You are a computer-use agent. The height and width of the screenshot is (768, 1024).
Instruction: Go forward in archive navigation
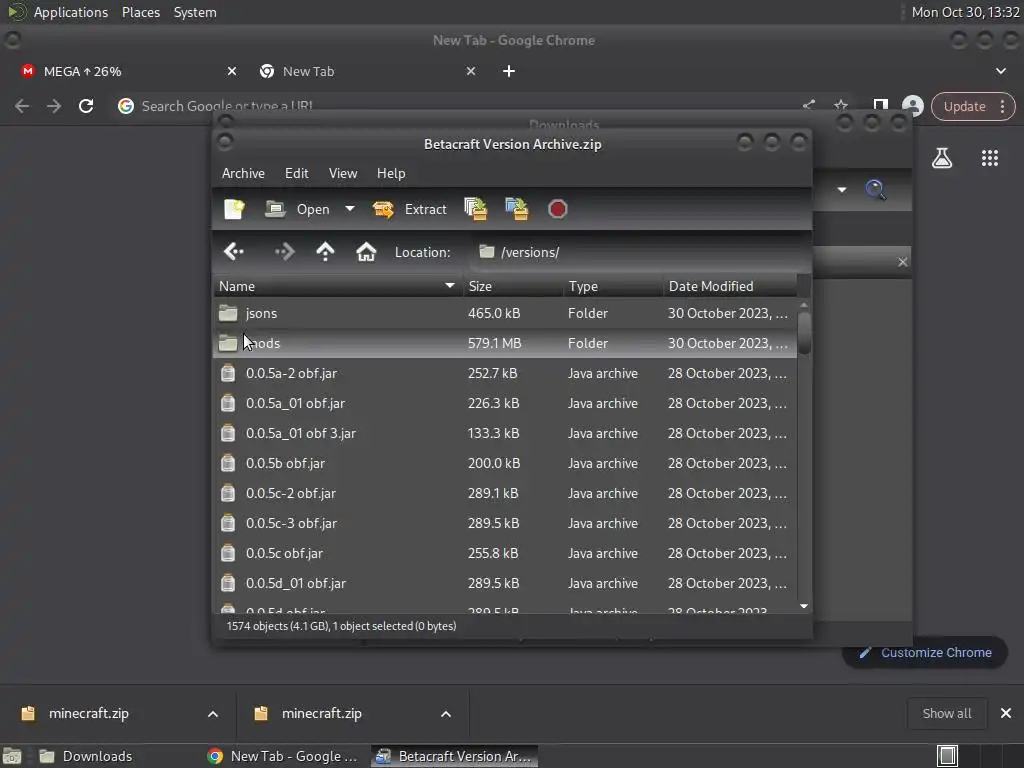click(285, 251)
